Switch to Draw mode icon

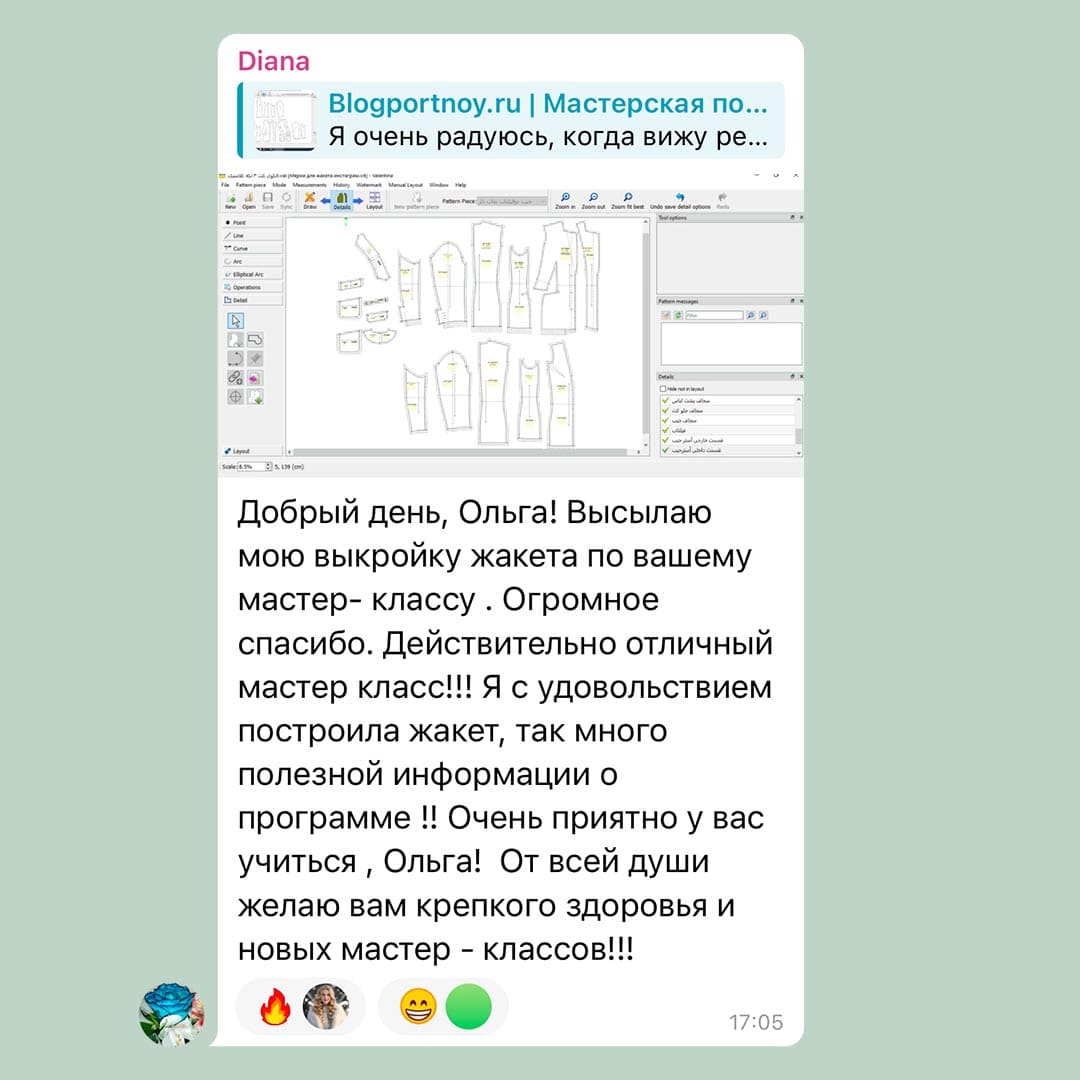[310, 200]
